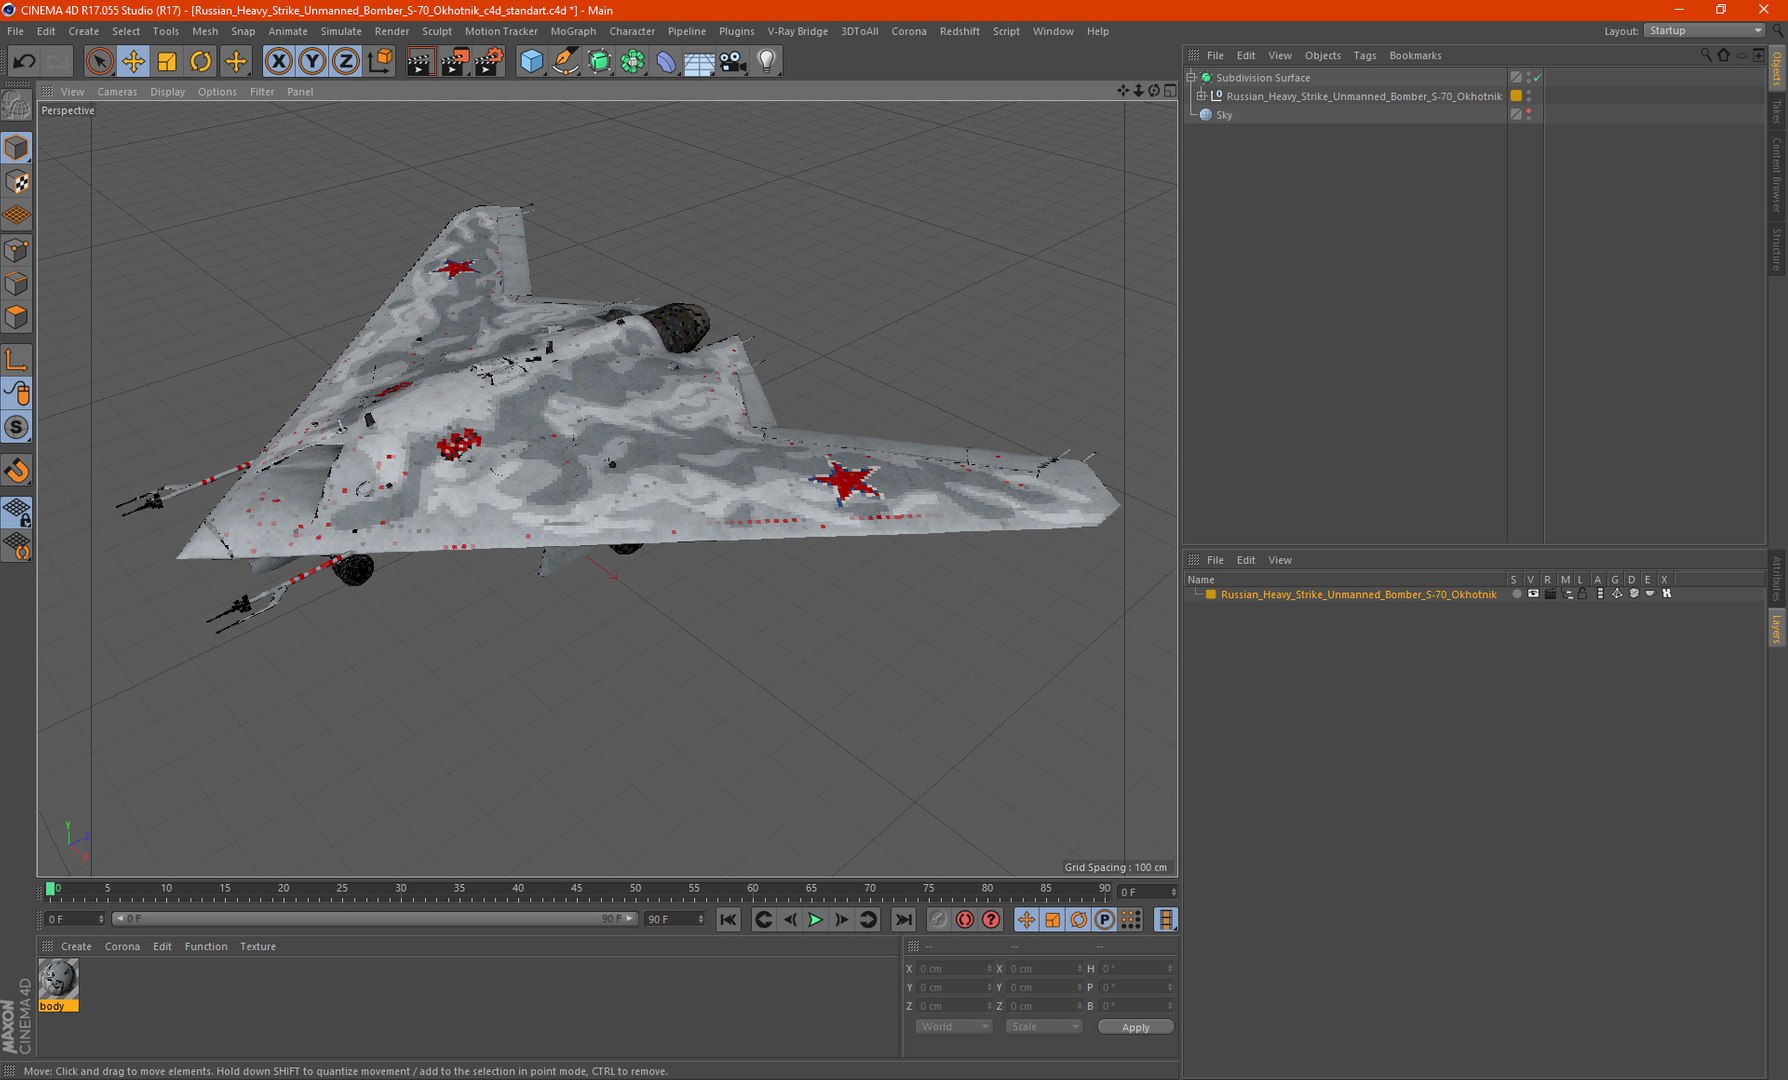Open Edit Render Settings icon
This screenshot has height=1080, width=1788.
coord(488,62)
